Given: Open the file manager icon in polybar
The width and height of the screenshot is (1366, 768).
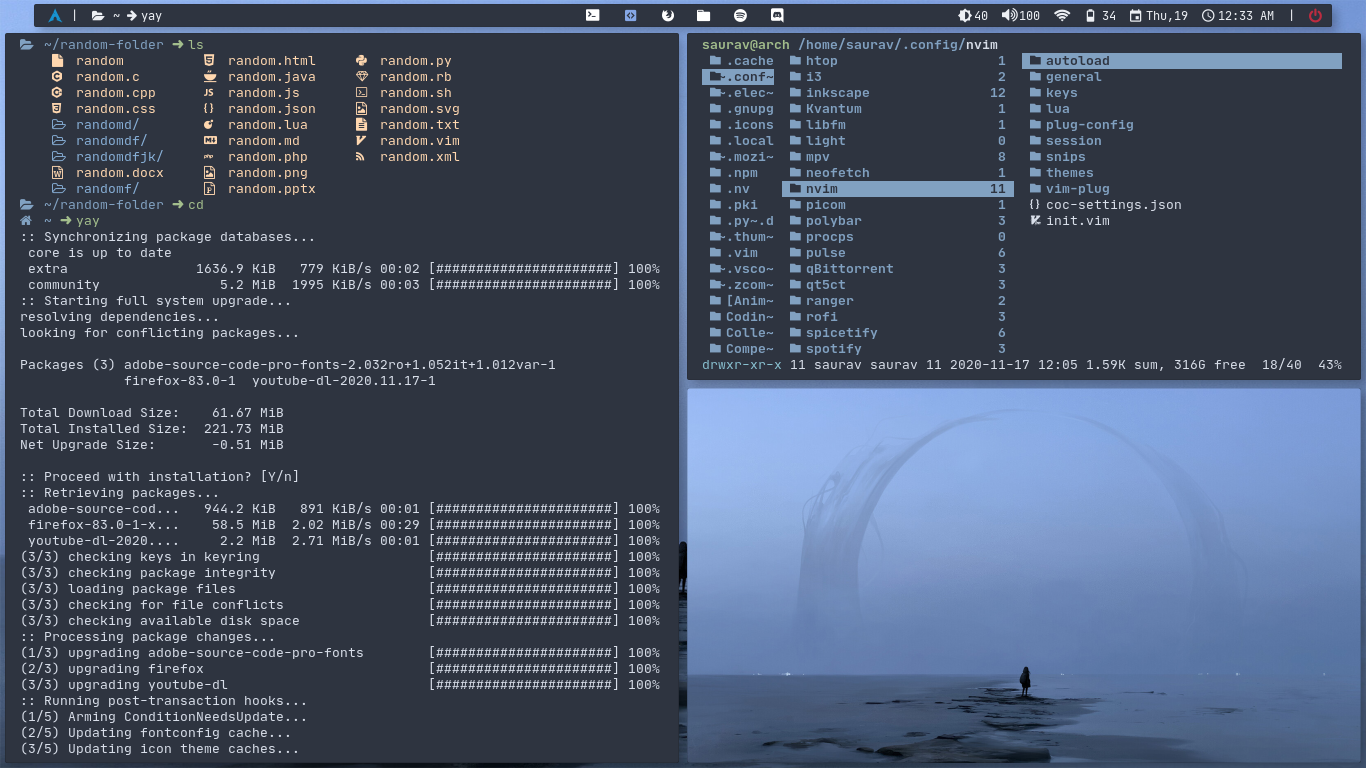Looking at the screenshot, I should [x=704, y=15].
